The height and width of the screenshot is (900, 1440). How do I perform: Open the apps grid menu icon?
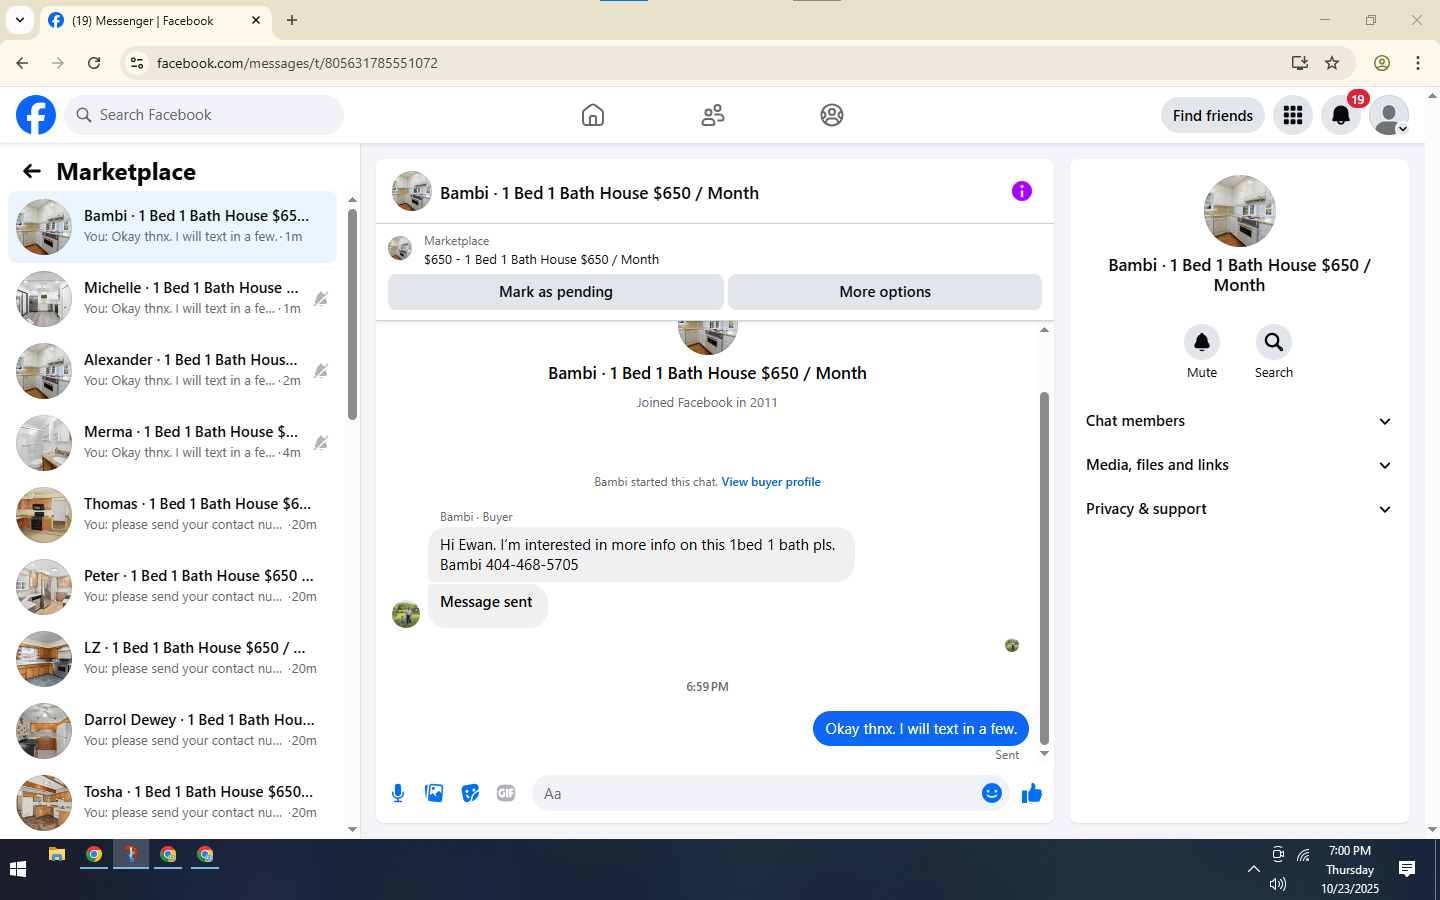(1293, 115)
